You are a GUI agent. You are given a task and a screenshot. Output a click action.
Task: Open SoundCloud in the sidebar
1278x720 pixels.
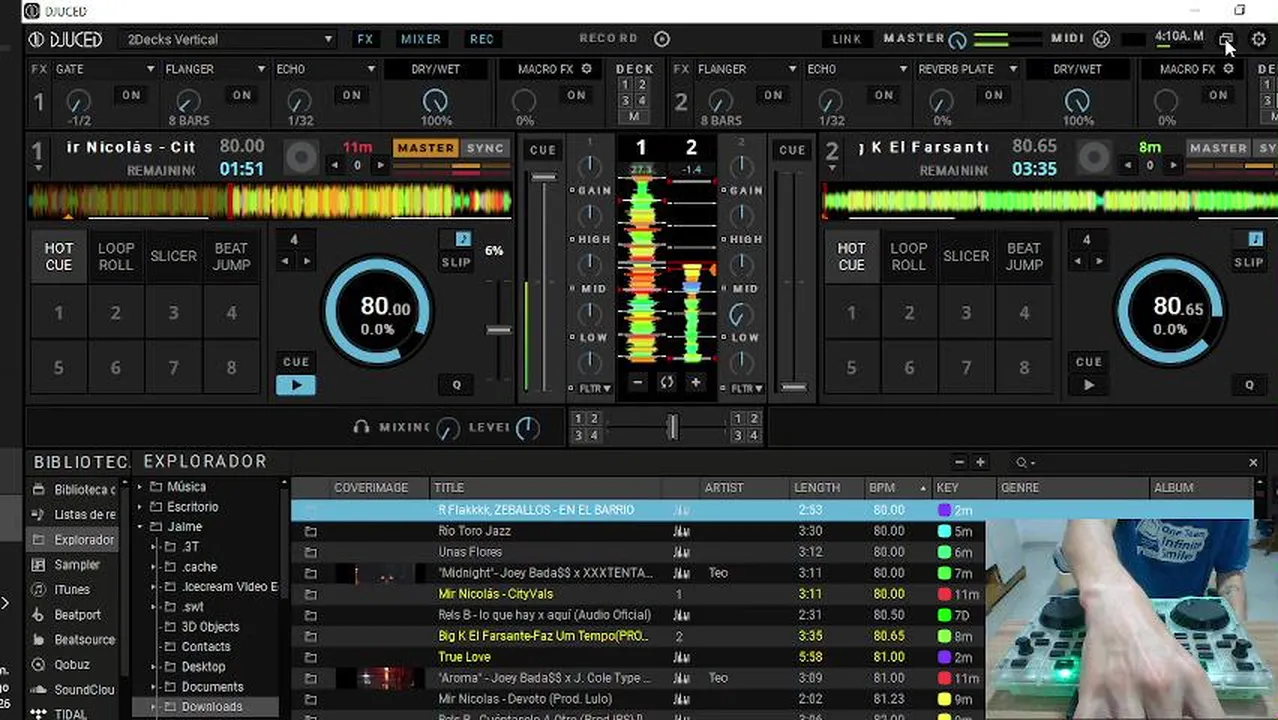(74, 689)
